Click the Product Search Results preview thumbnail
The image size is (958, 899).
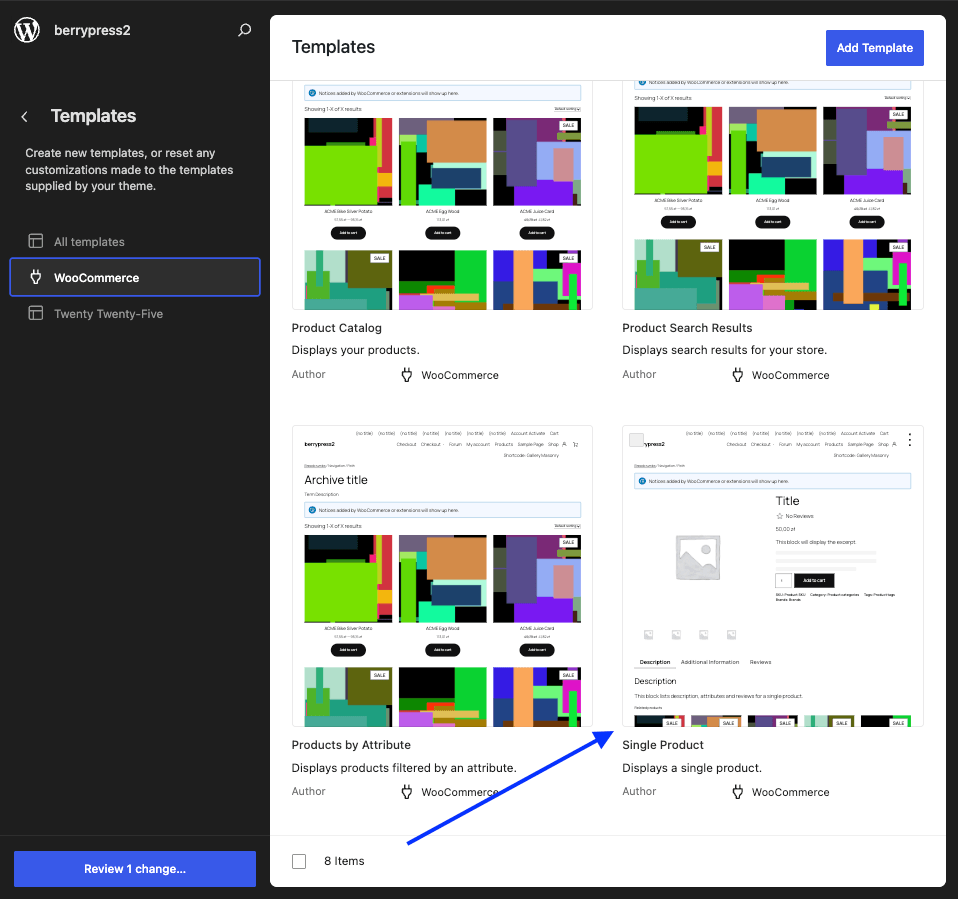pyautogui.click(x=772, y=196)
